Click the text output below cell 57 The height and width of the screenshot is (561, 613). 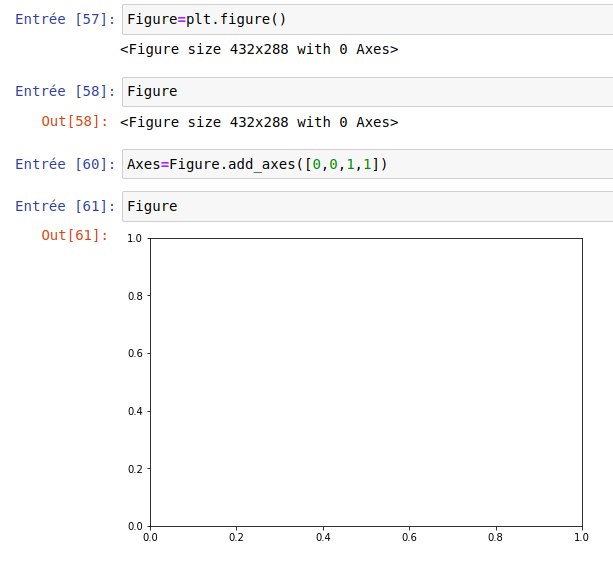point(259,49)
